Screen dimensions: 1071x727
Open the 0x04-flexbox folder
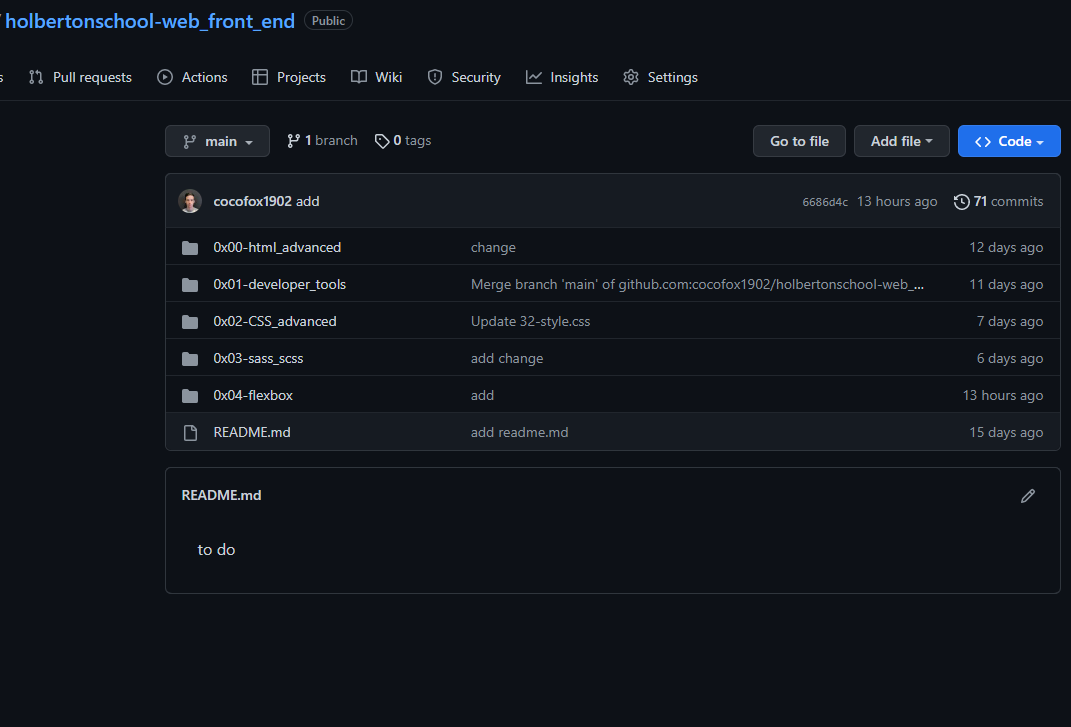tap(253, 395)
